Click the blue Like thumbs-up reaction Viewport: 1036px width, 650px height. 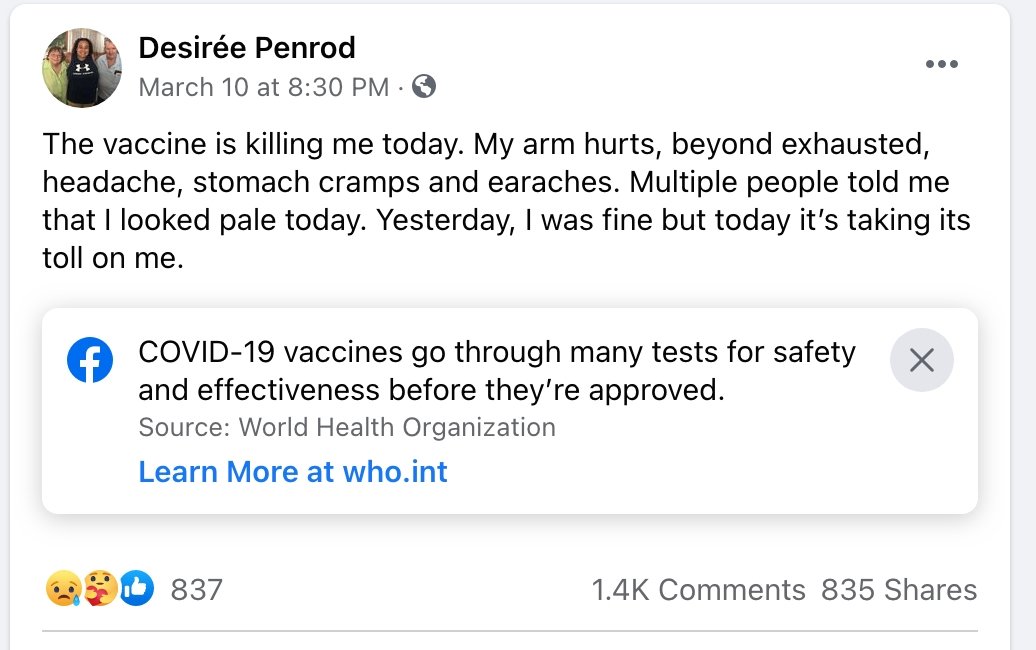tap(137, 589)
